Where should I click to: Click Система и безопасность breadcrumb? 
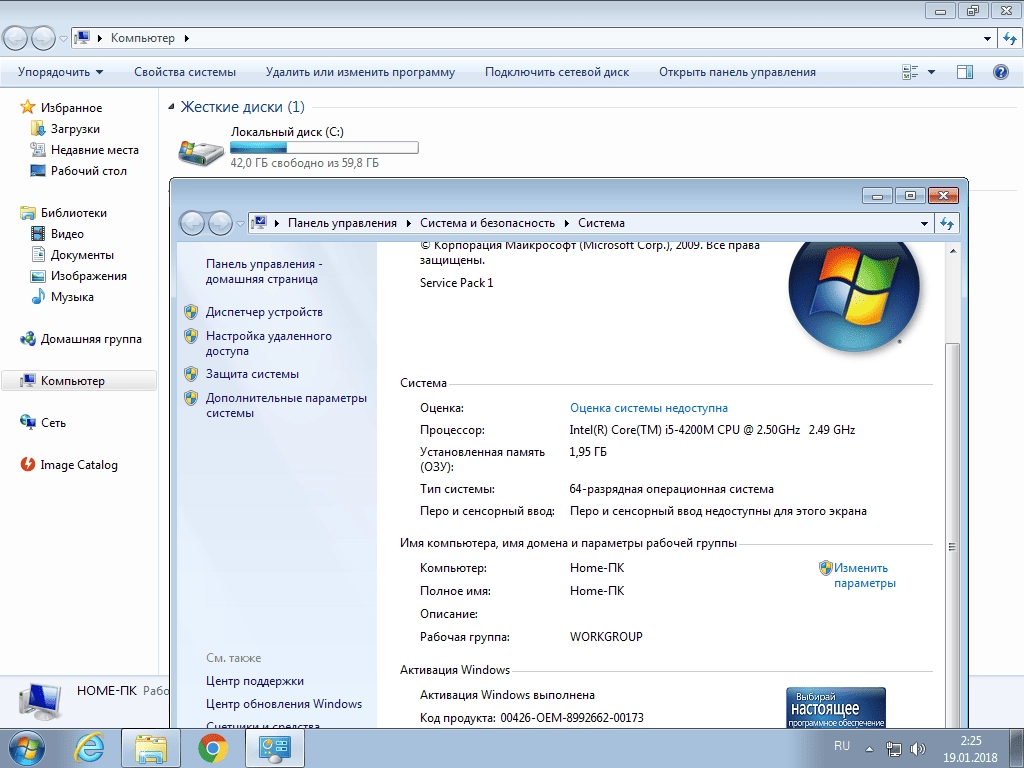pos(487,223)
